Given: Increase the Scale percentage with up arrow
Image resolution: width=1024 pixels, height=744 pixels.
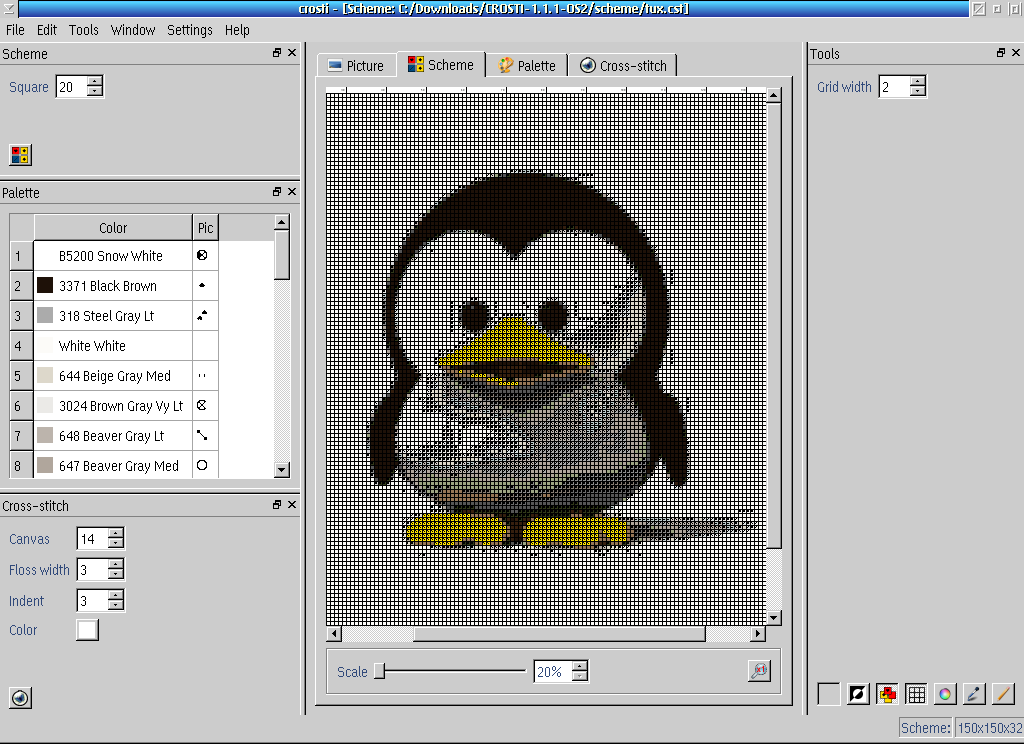Looking at the screenshot, I should tap(580, 666).
